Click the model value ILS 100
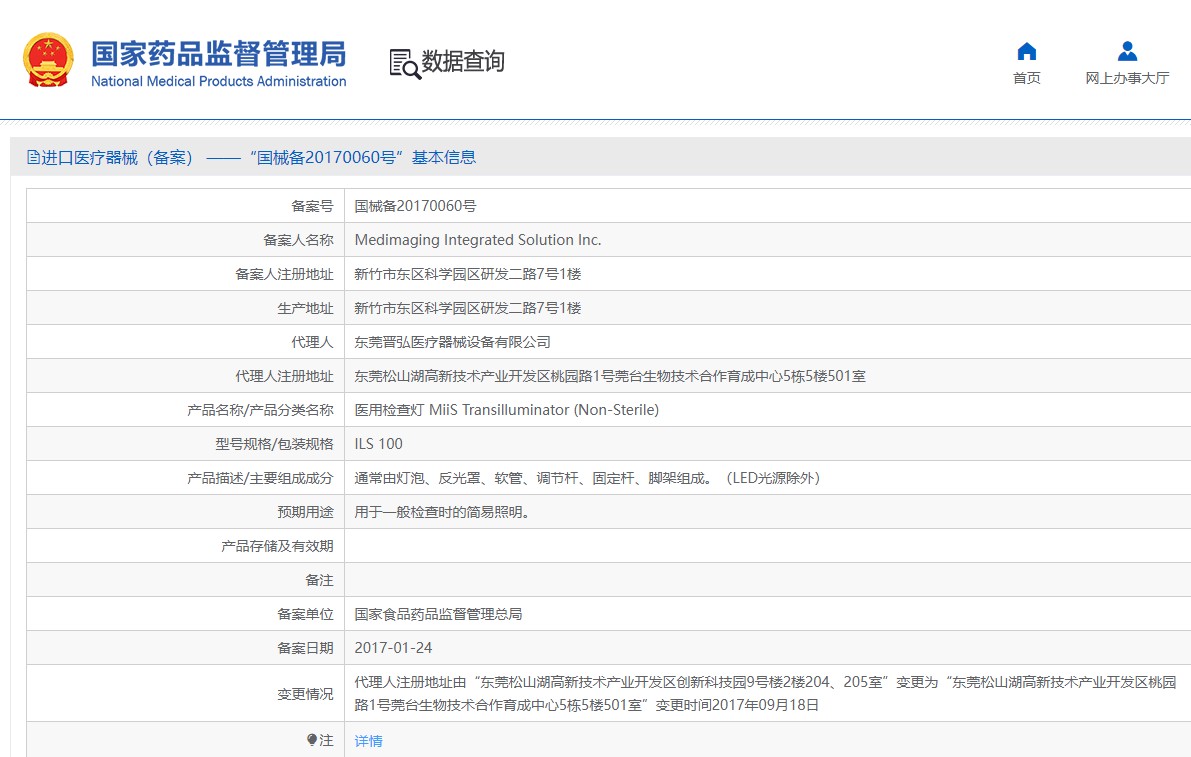The image size is (1191, 757). click(x=379, y=444)
